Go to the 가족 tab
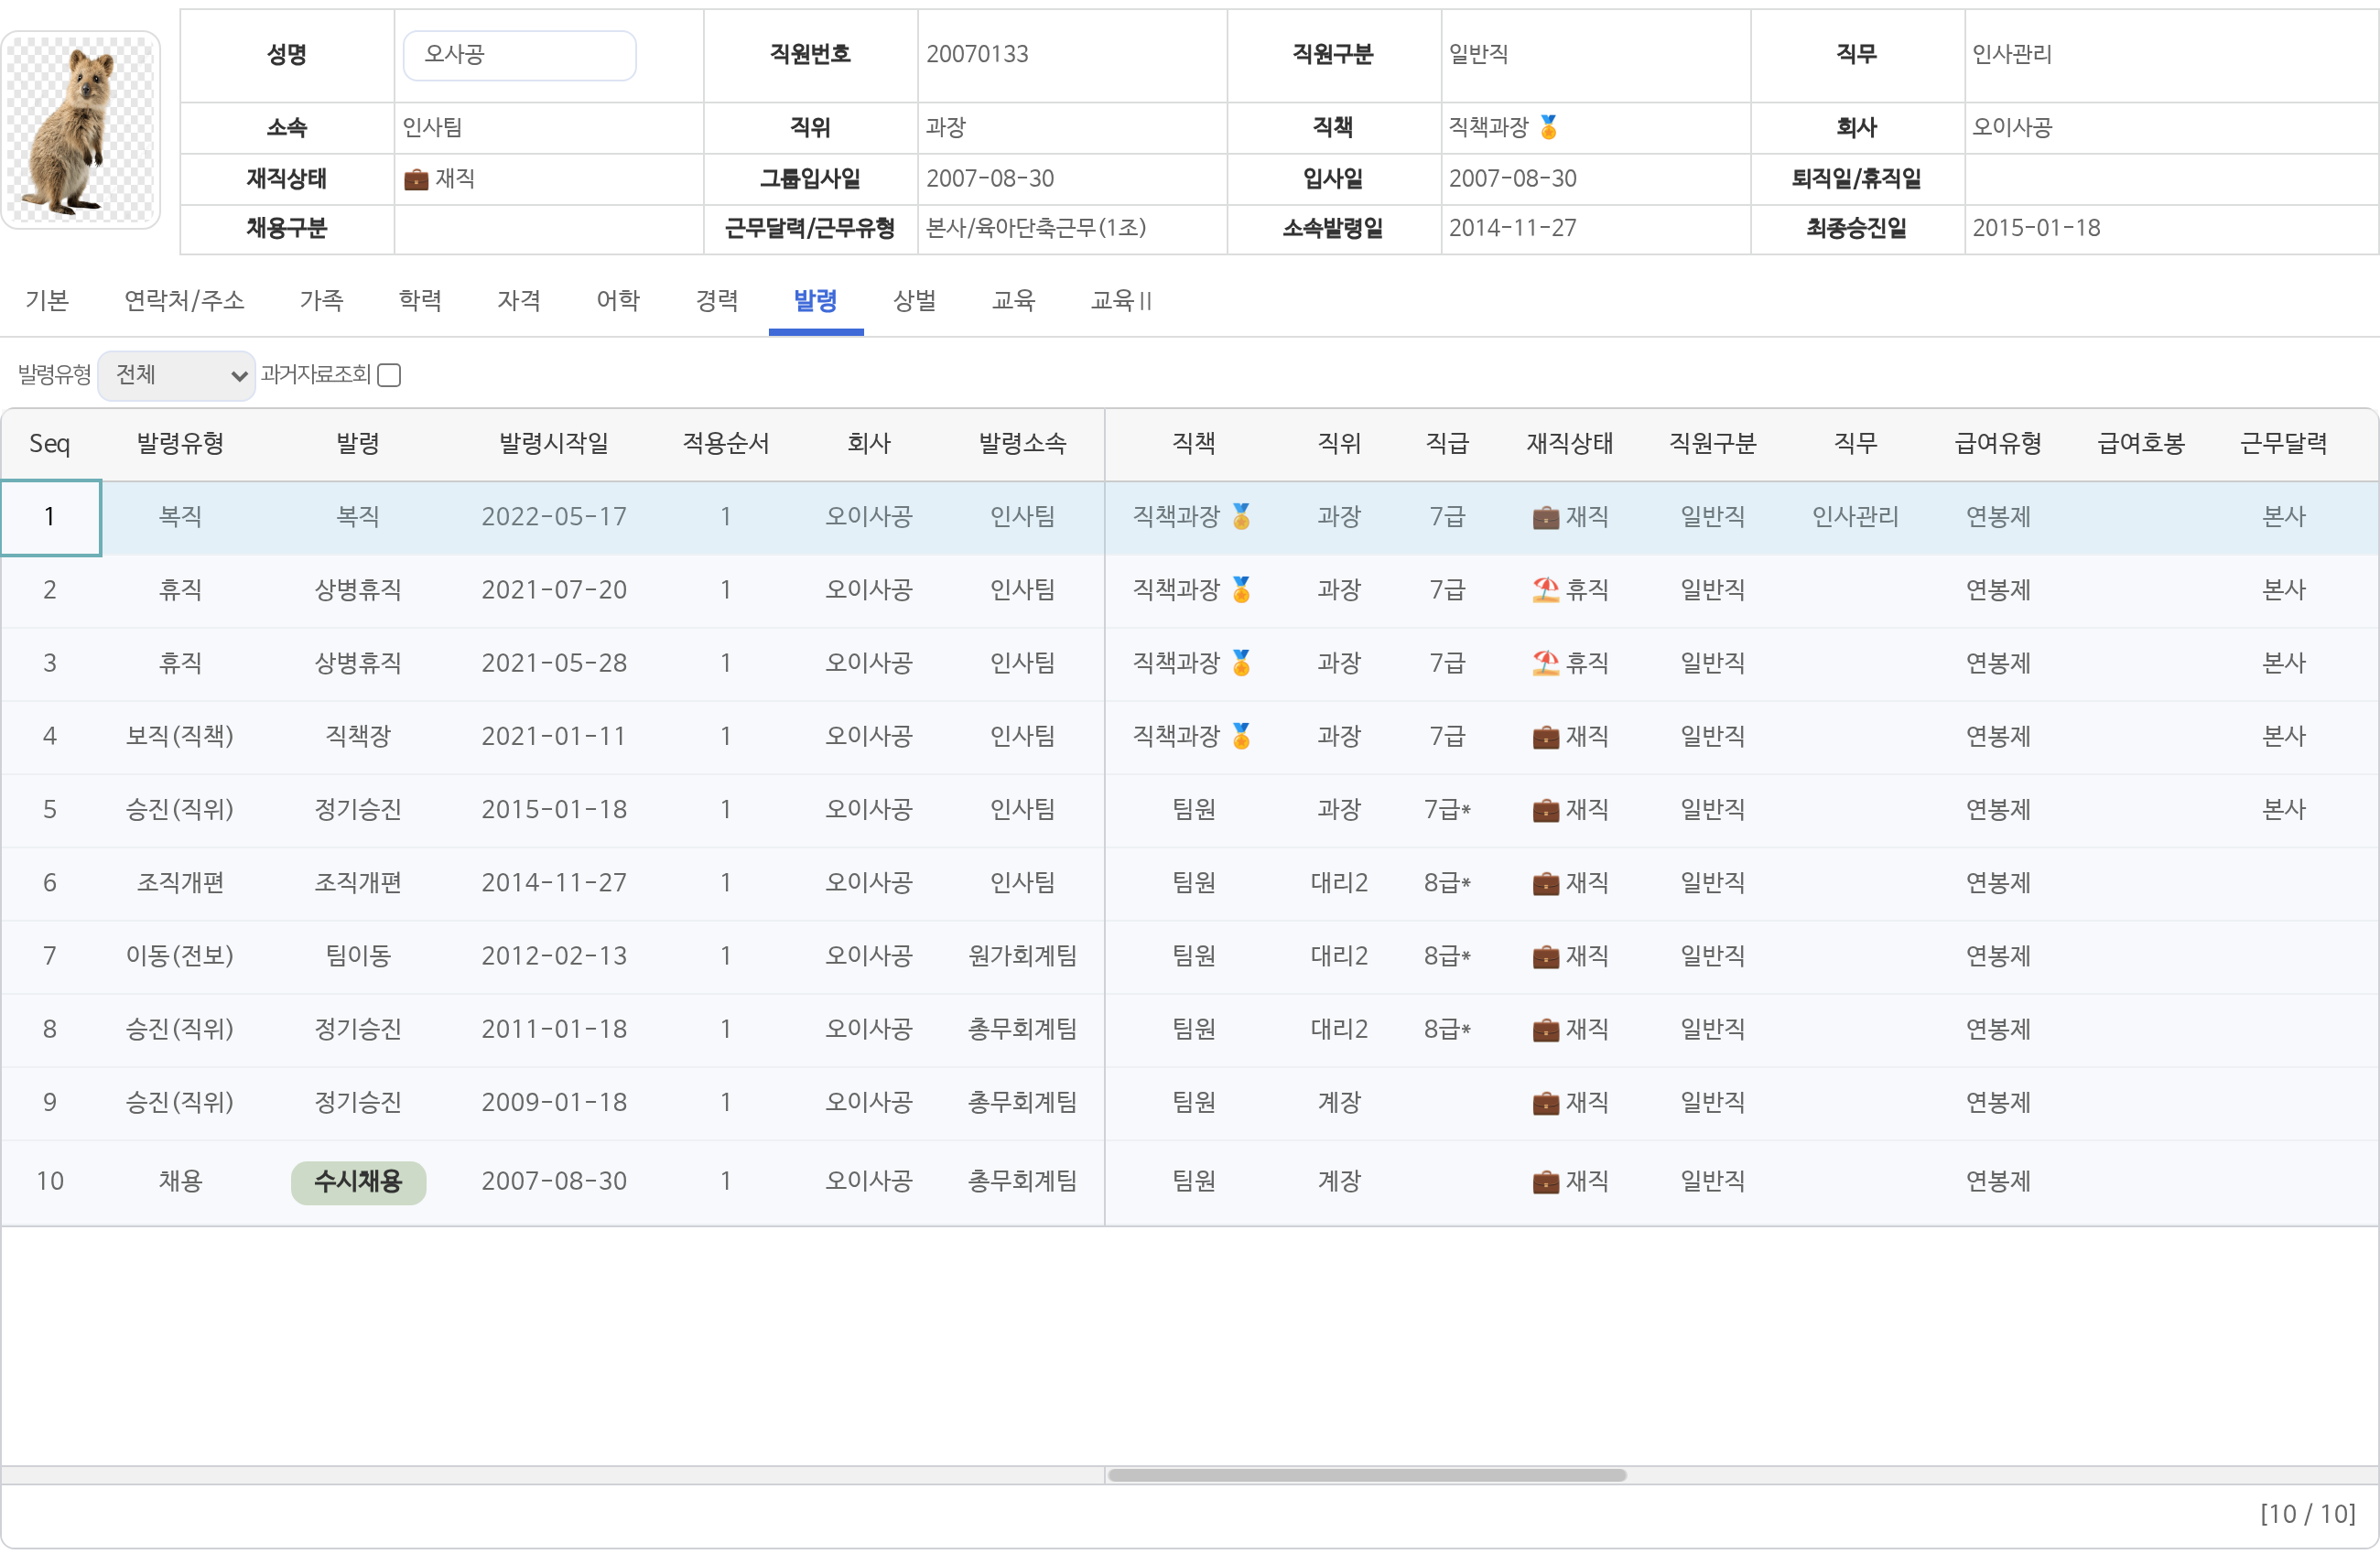The image size is (2380, 1554). [321, 300]
